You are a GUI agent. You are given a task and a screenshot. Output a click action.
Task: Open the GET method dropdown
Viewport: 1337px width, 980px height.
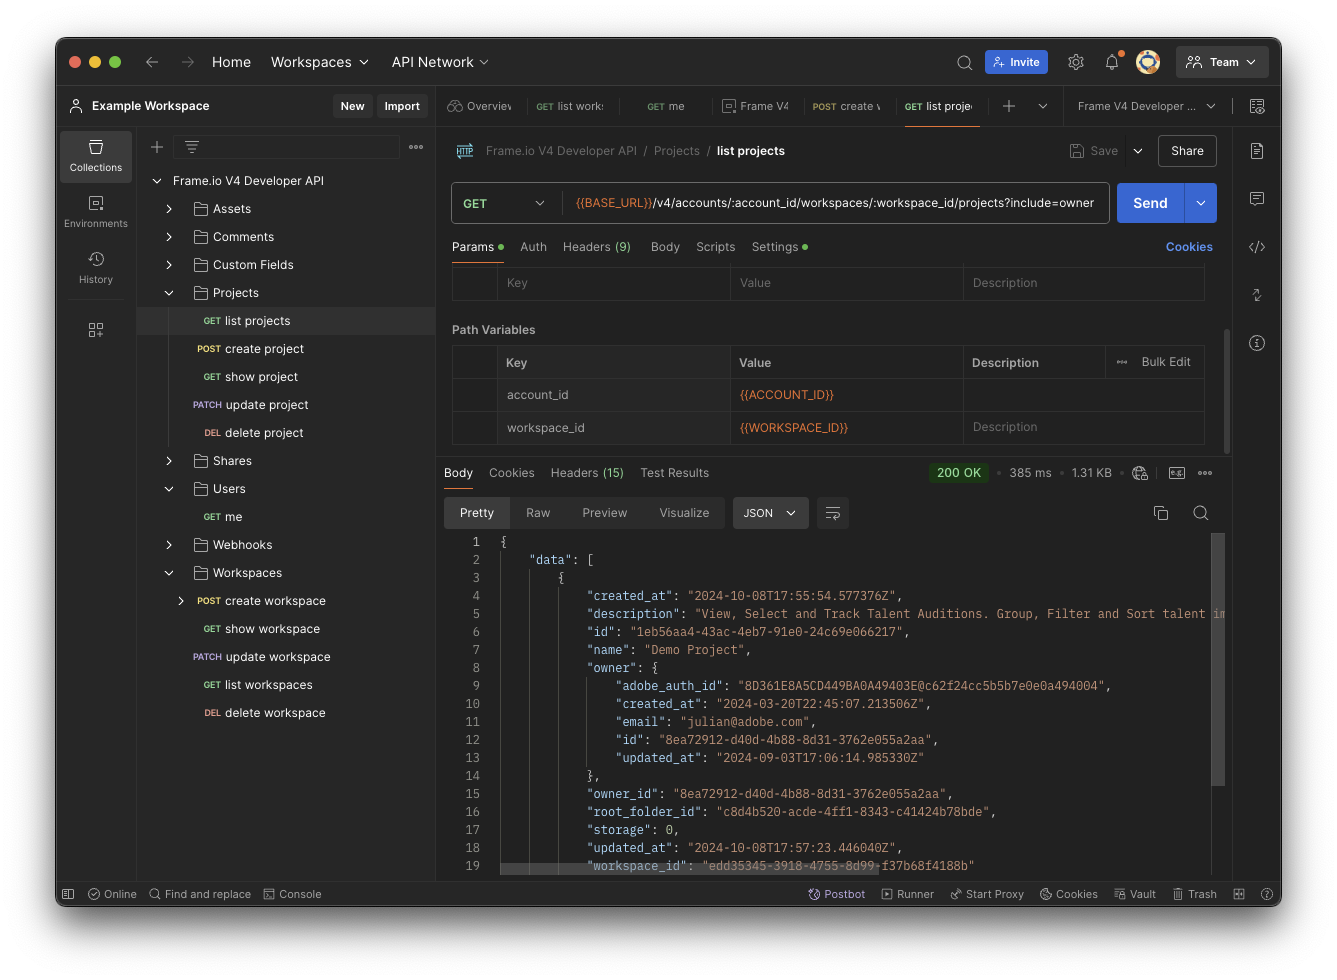pyautogui.click(x=505, y=202)
